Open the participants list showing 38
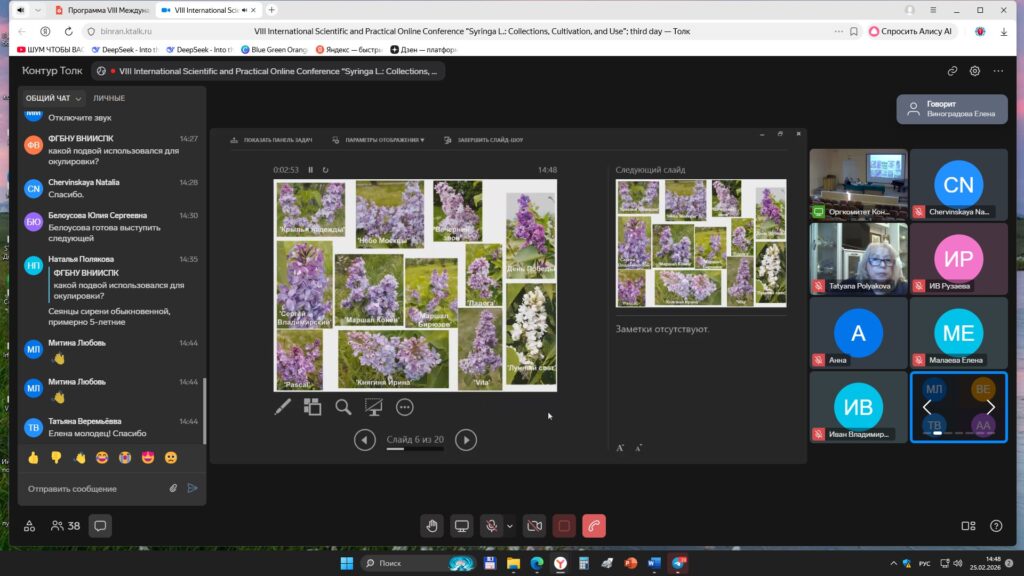 (x=66, y=526)
